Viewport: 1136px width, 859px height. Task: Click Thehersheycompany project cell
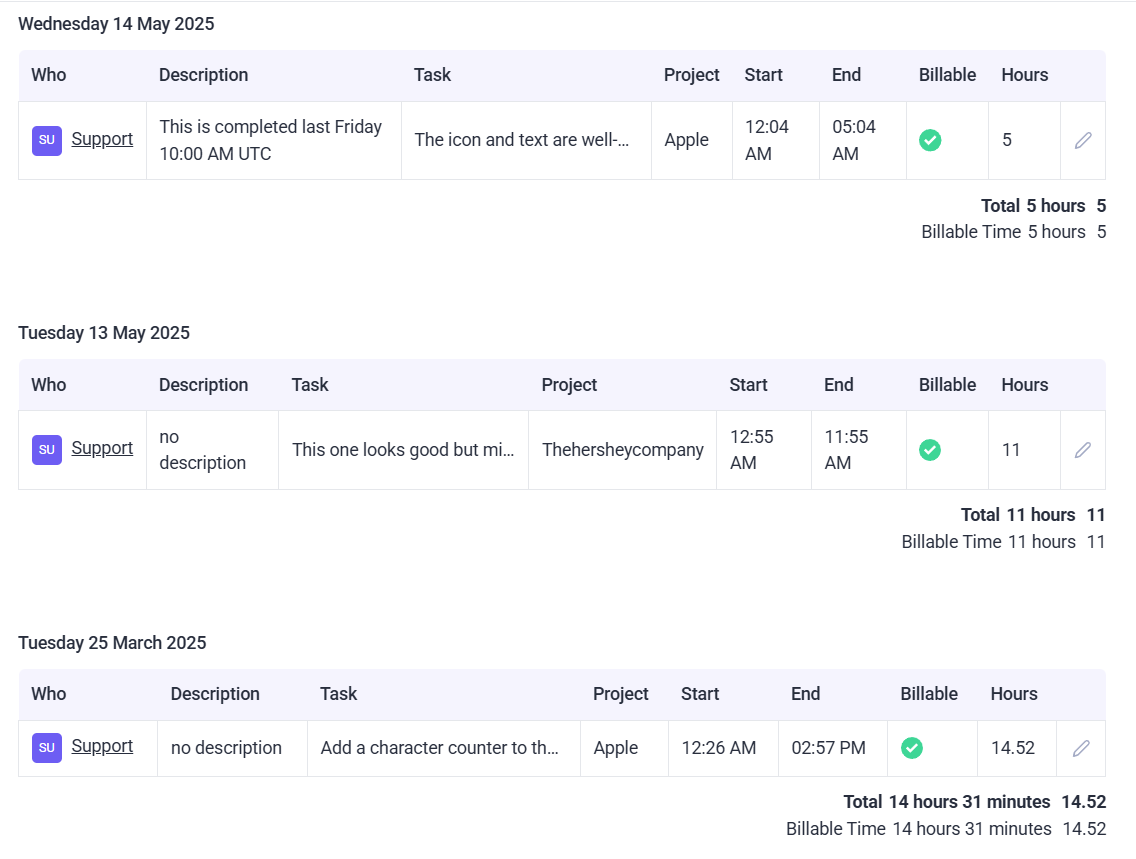[622, 450]
